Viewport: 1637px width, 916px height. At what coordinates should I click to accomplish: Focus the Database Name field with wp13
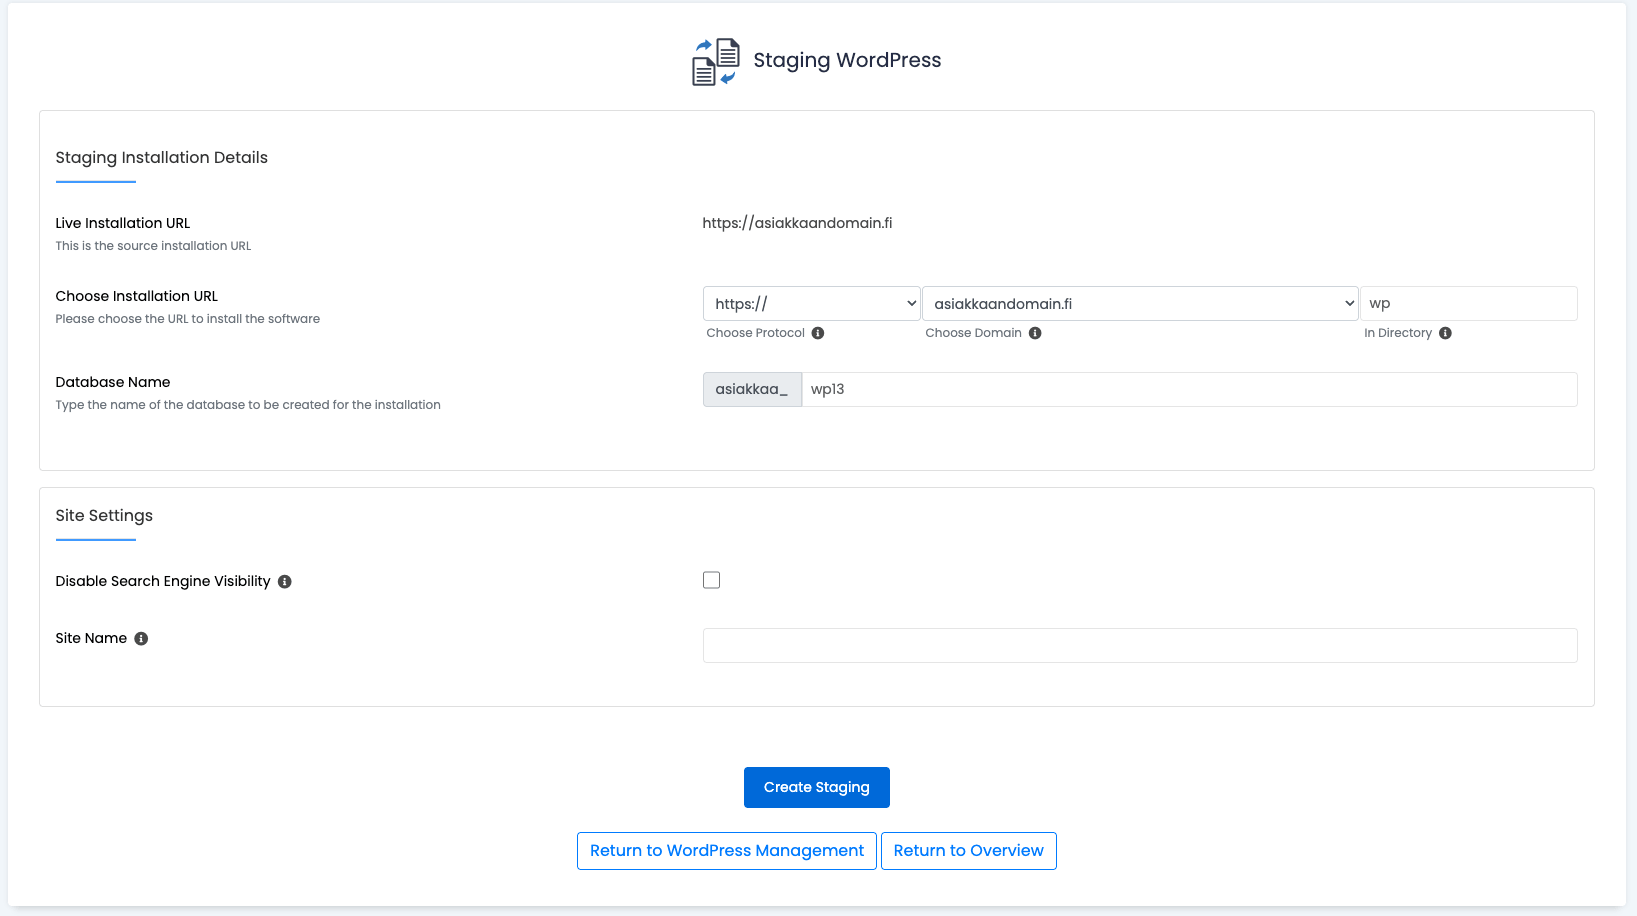tap(1190, 390)
